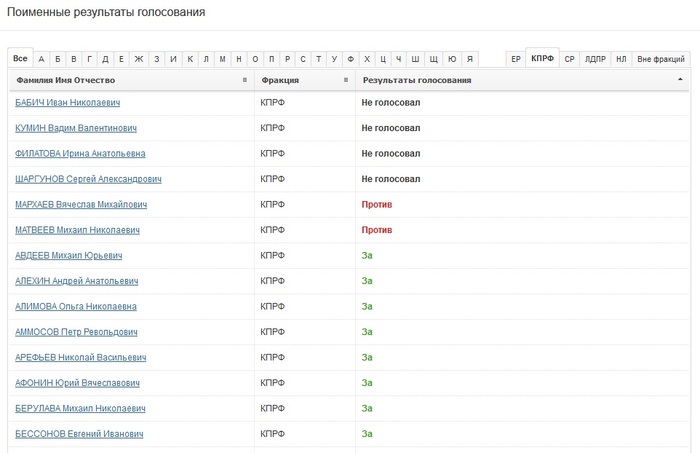700x453 pixels.
Task: Filter by letter Б
Action: tap(57, 59)
